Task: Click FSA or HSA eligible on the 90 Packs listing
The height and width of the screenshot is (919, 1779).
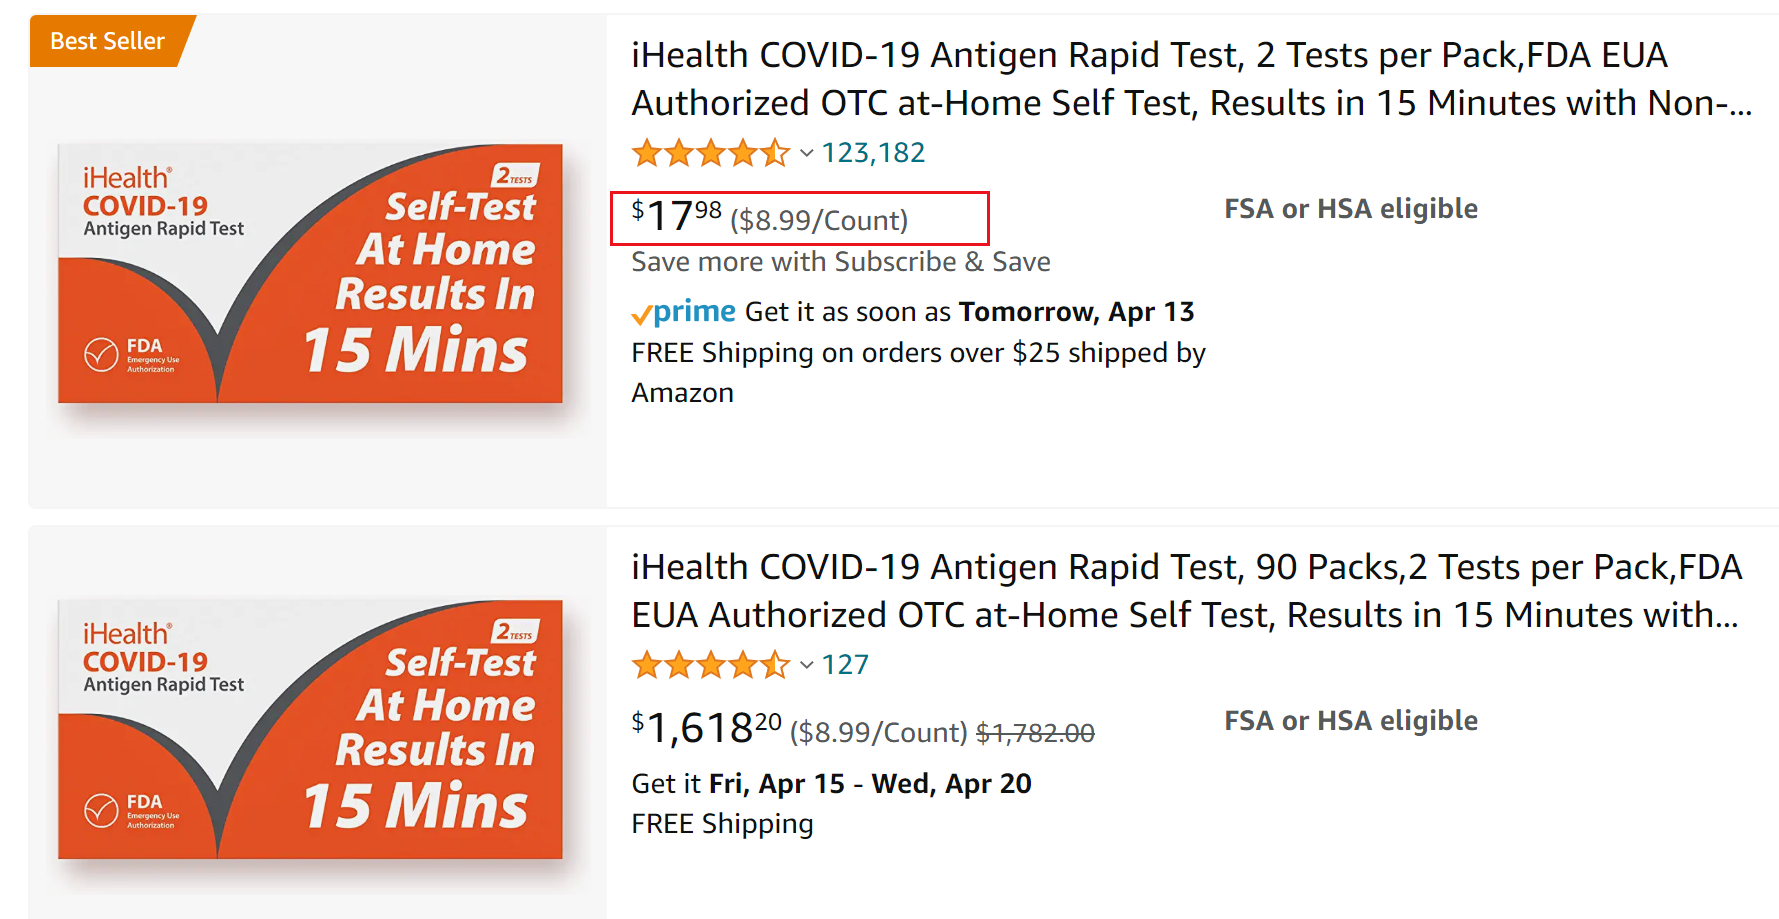Action: click(1350, 721)
